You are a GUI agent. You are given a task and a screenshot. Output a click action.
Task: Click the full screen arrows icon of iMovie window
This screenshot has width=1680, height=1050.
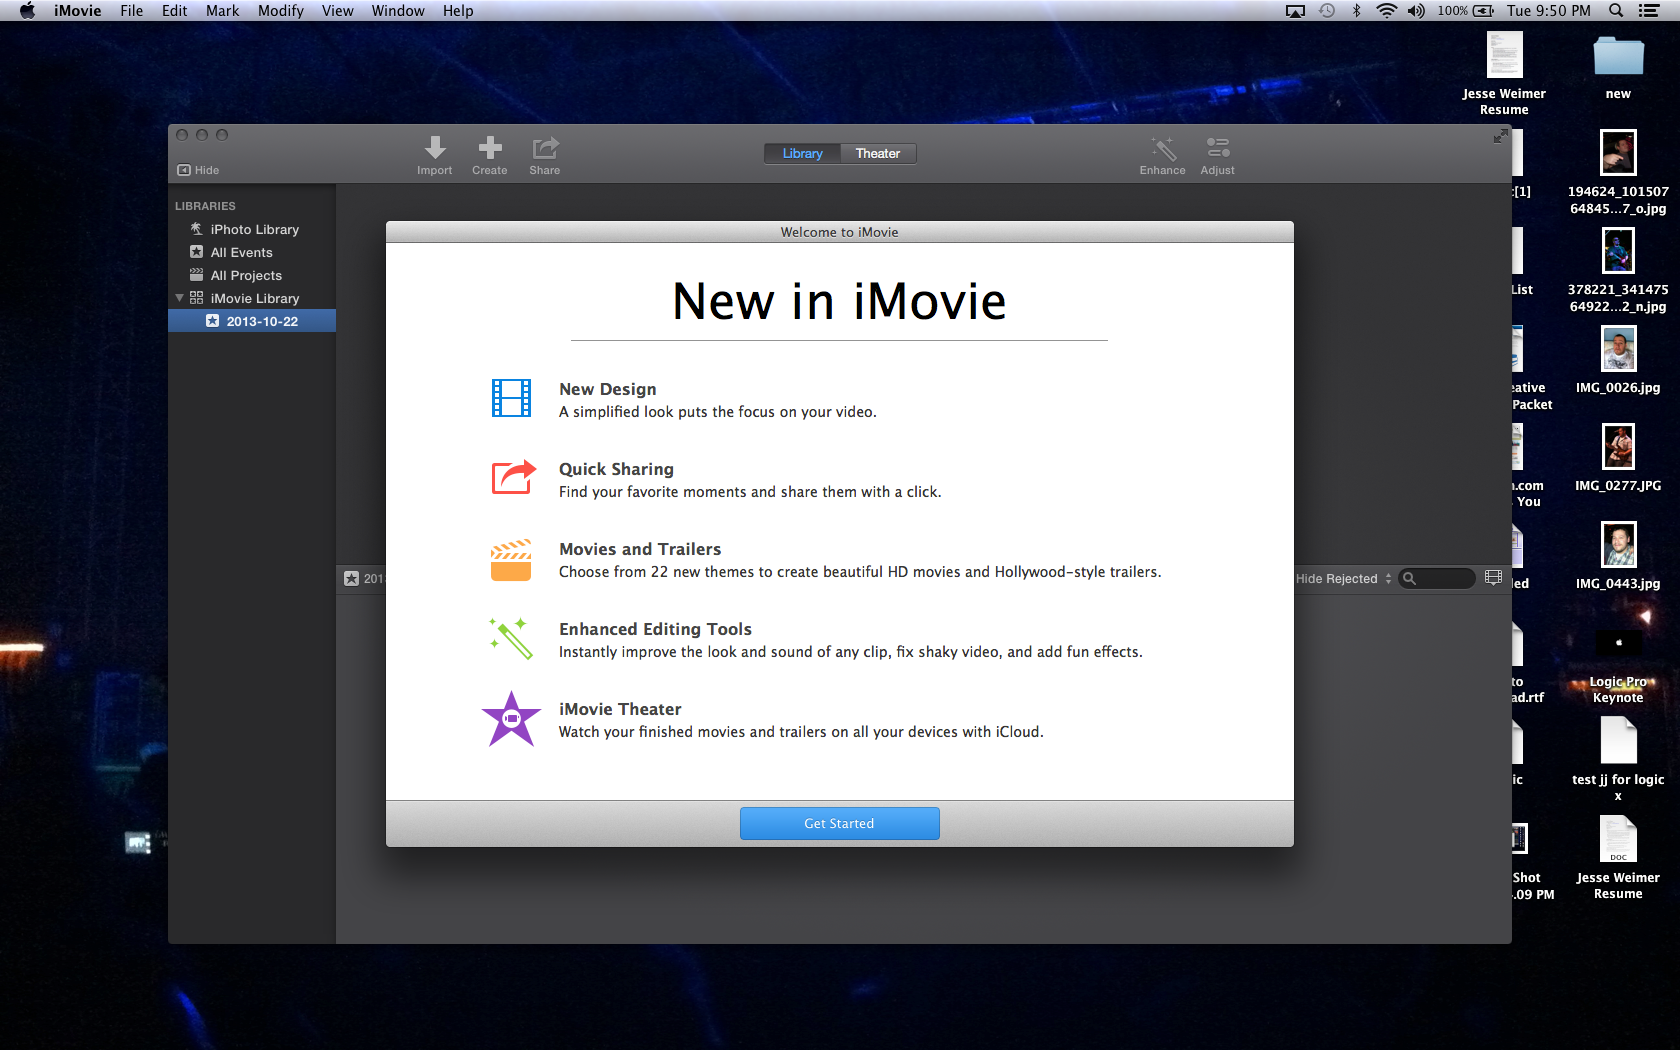tap(1500, 136)
